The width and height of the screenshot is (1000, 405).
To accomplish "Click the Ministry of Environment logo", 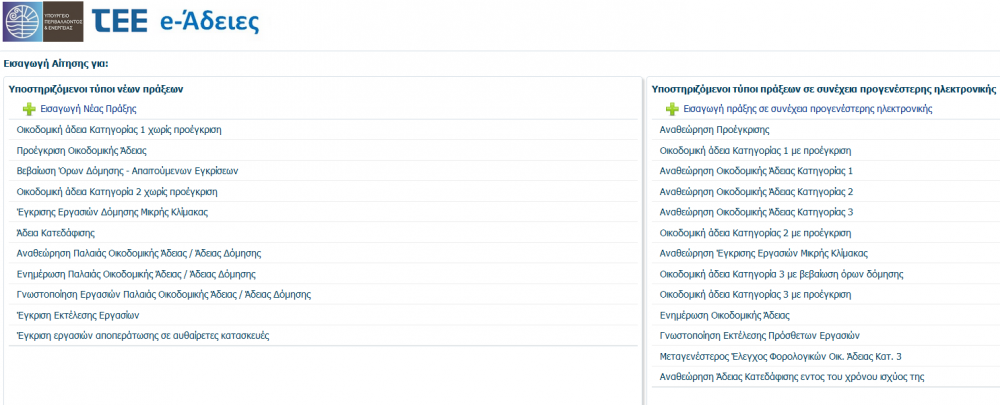I will 42,22.
